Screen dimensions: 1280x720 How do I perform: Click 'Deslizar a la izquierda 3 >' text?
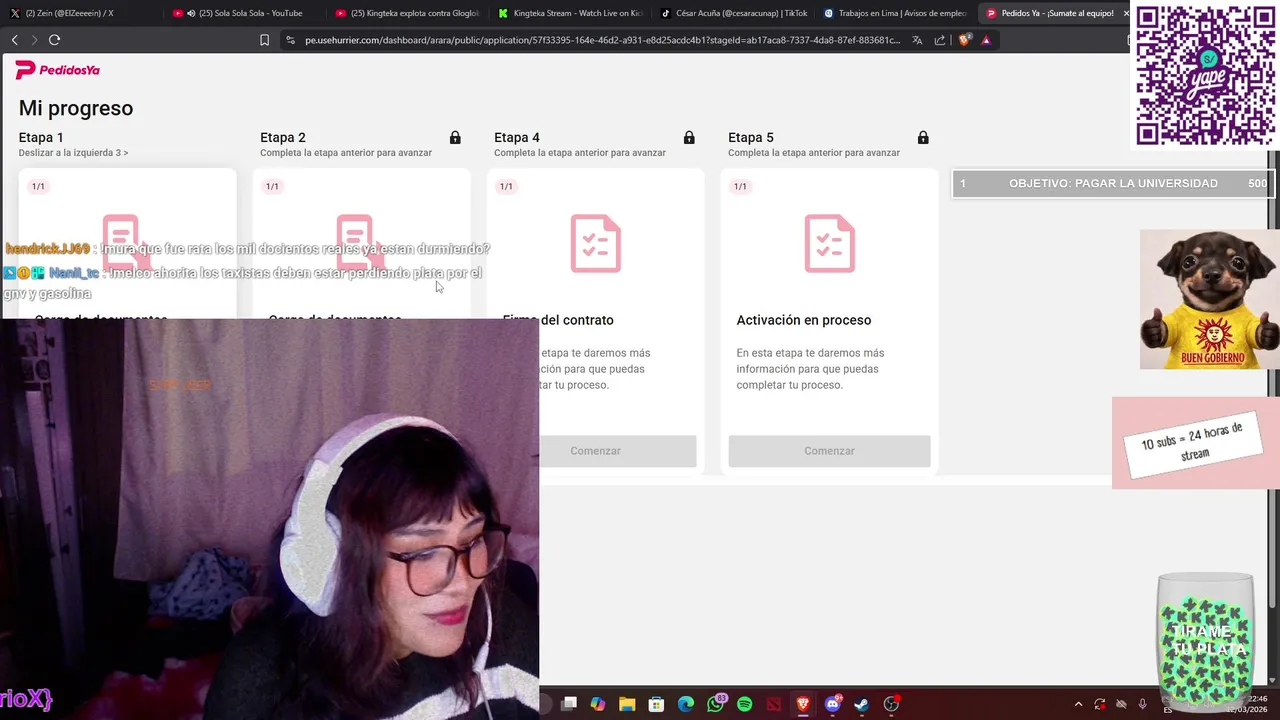[x=73, y=153]
